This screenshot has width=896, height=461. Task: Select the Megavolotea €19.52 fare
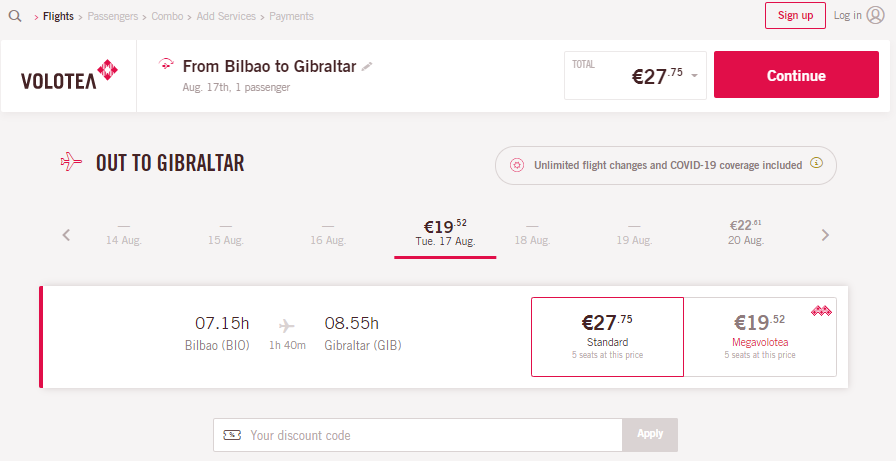(x=760, y=336)
